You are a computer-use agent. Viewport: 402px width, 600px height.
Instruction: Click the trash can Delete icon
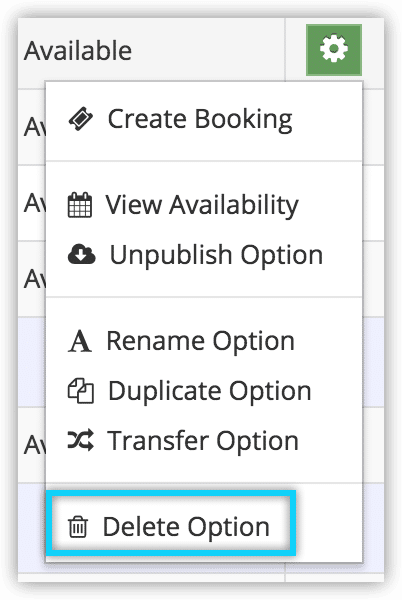[x=78, y=527]
